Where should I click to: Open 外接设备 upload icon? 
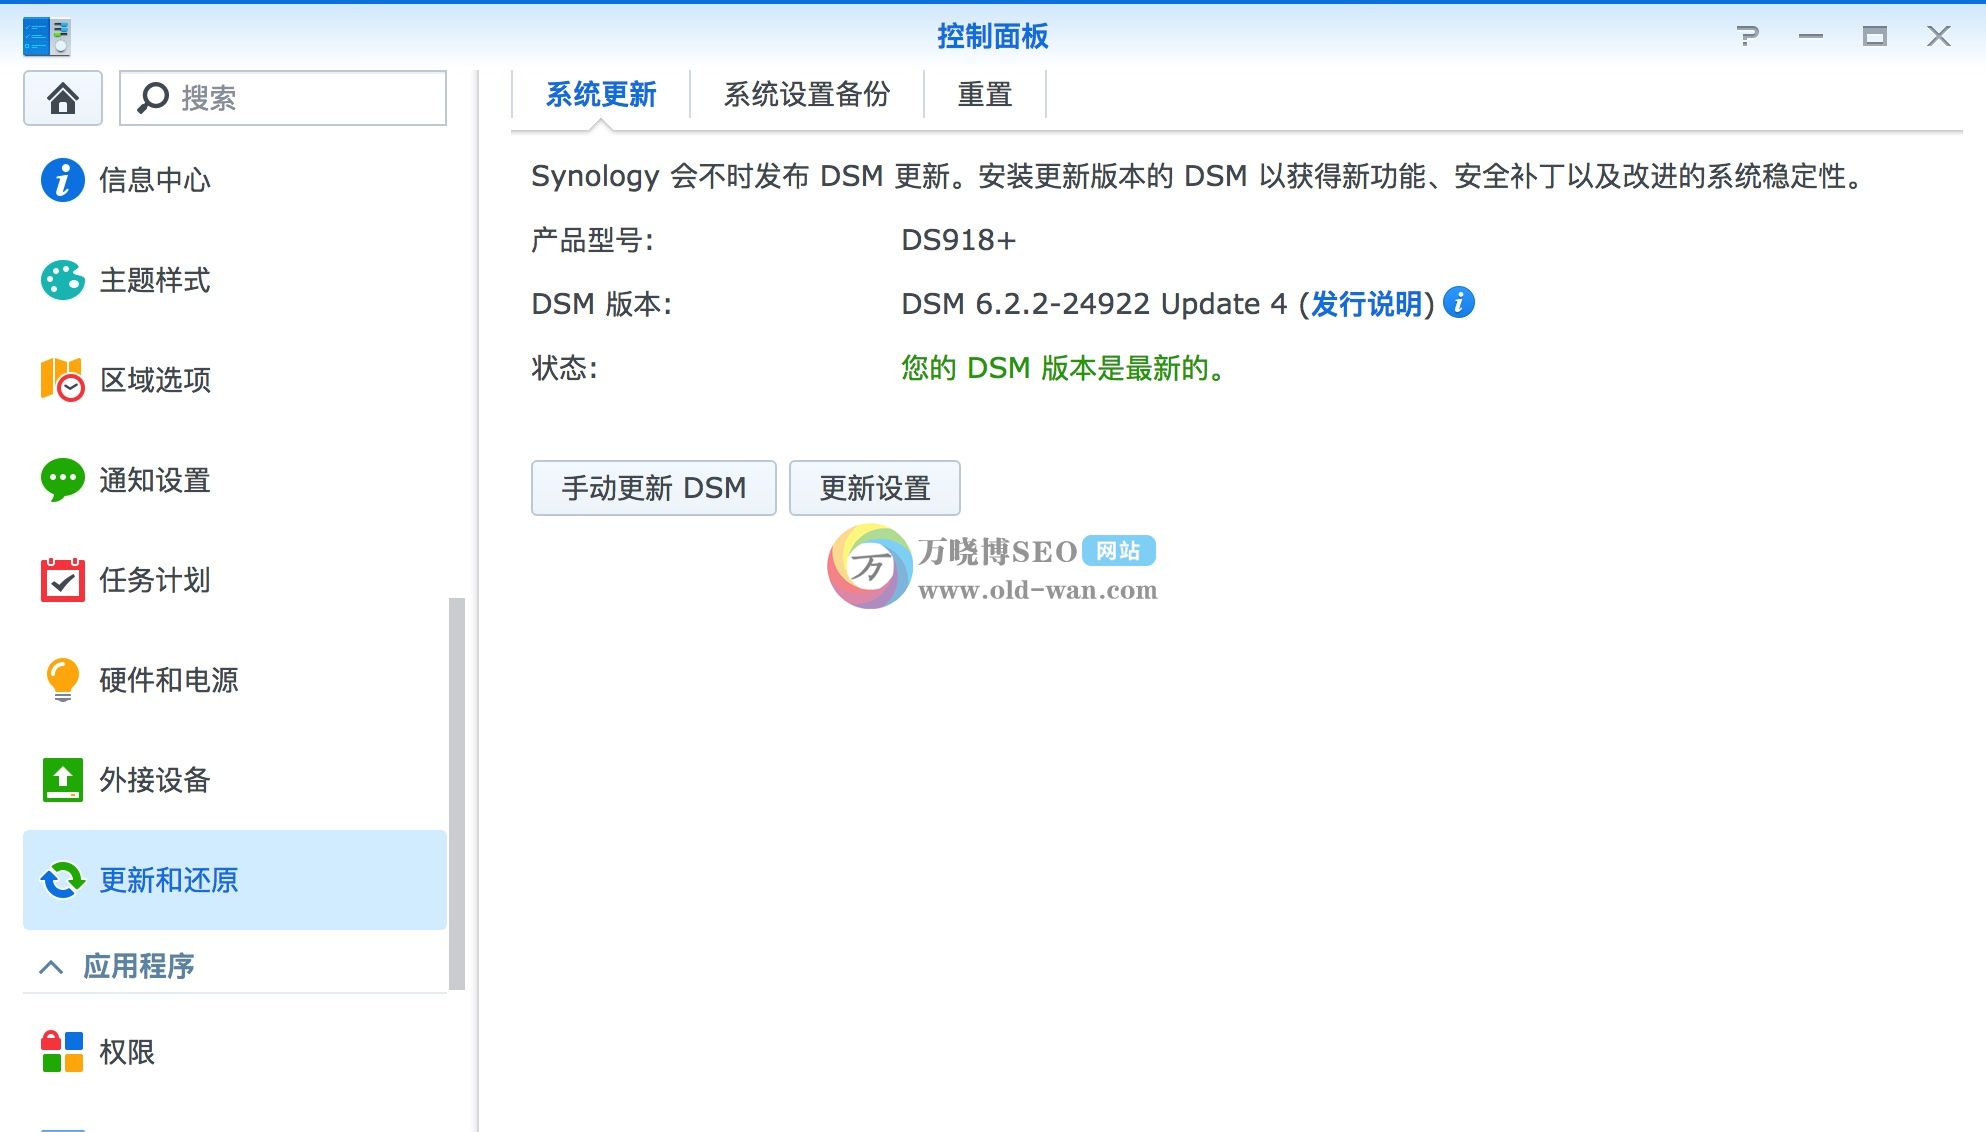click(62, 780)
